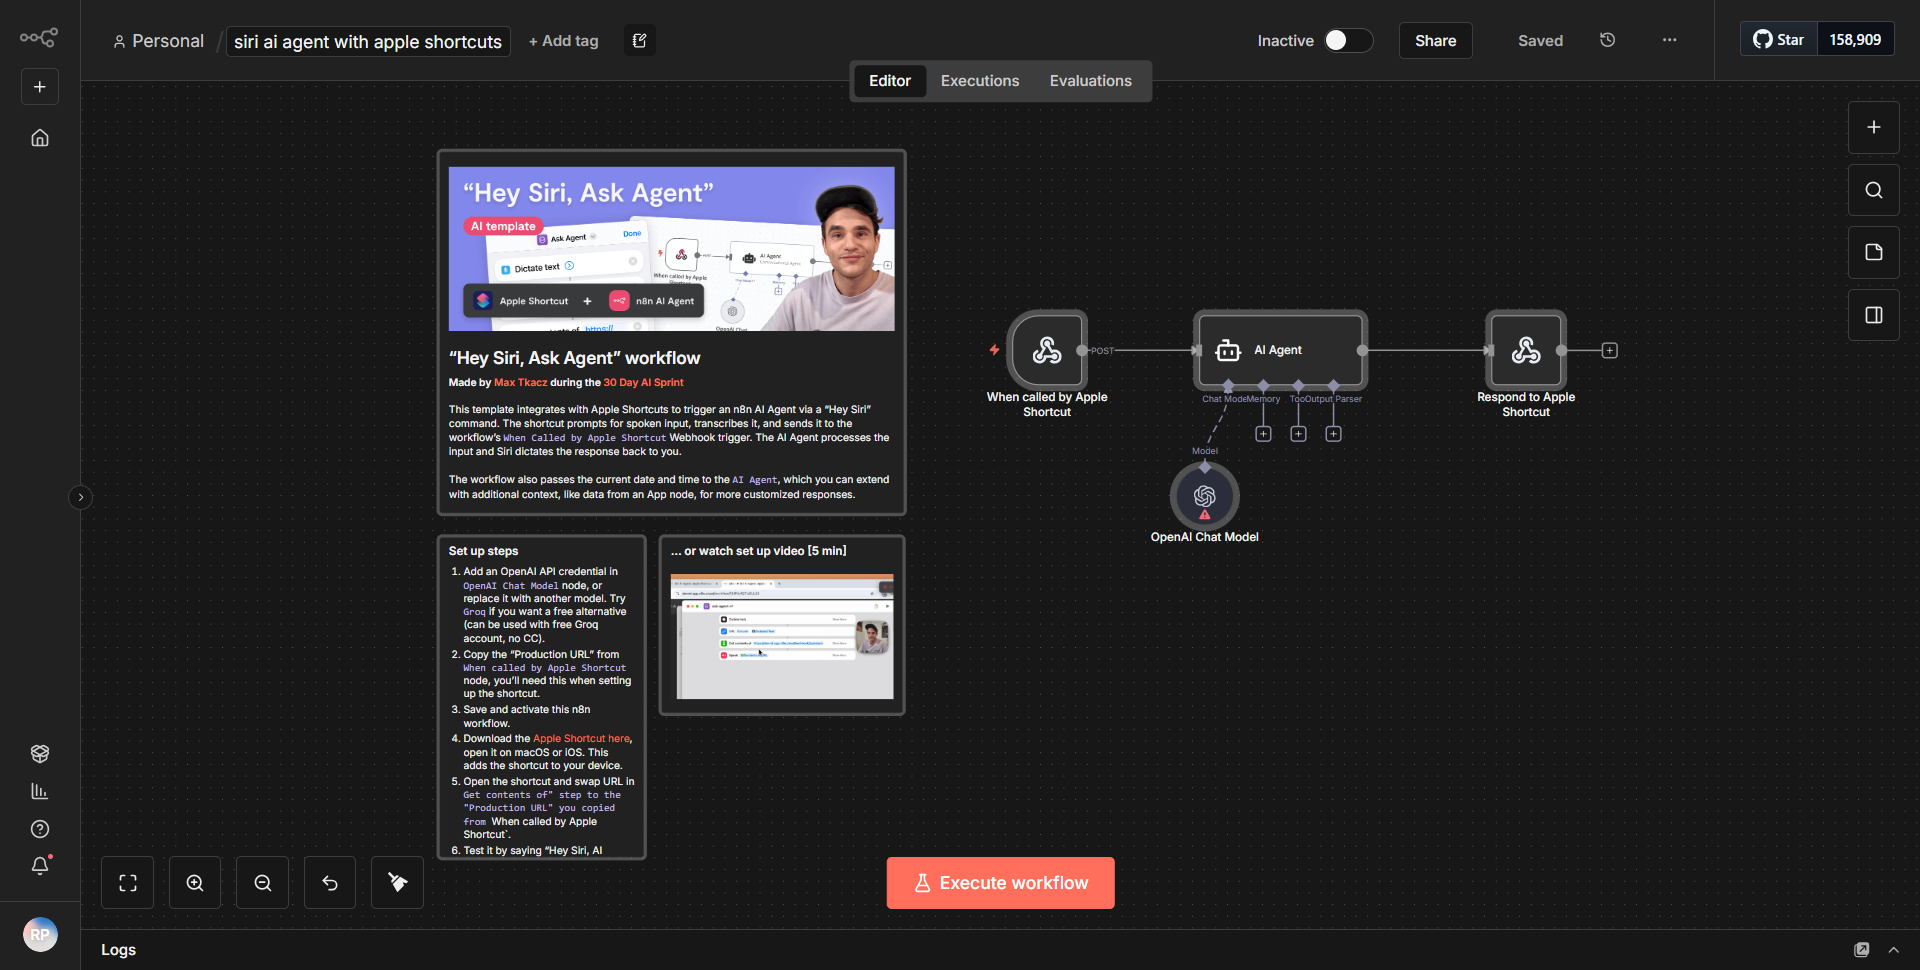Zoom out on the canvas
1920x970 pixels.
(x=263, y=883)
